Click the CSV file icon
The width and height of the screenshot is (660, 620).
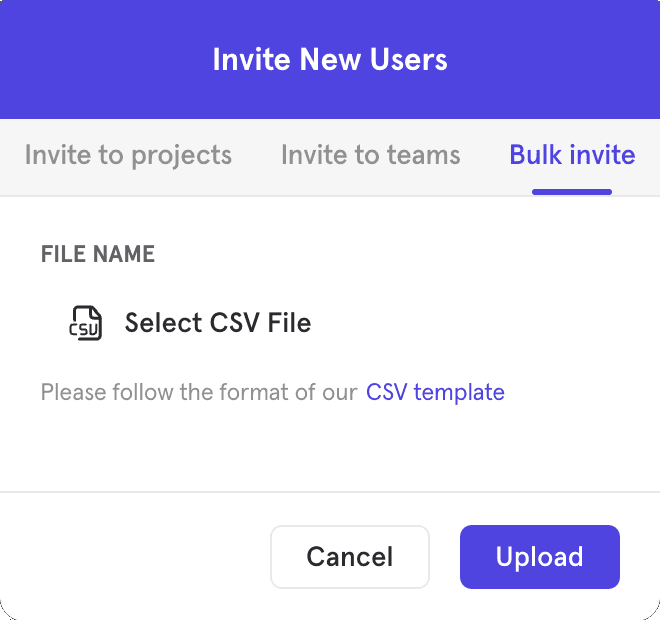coord(85,323)
